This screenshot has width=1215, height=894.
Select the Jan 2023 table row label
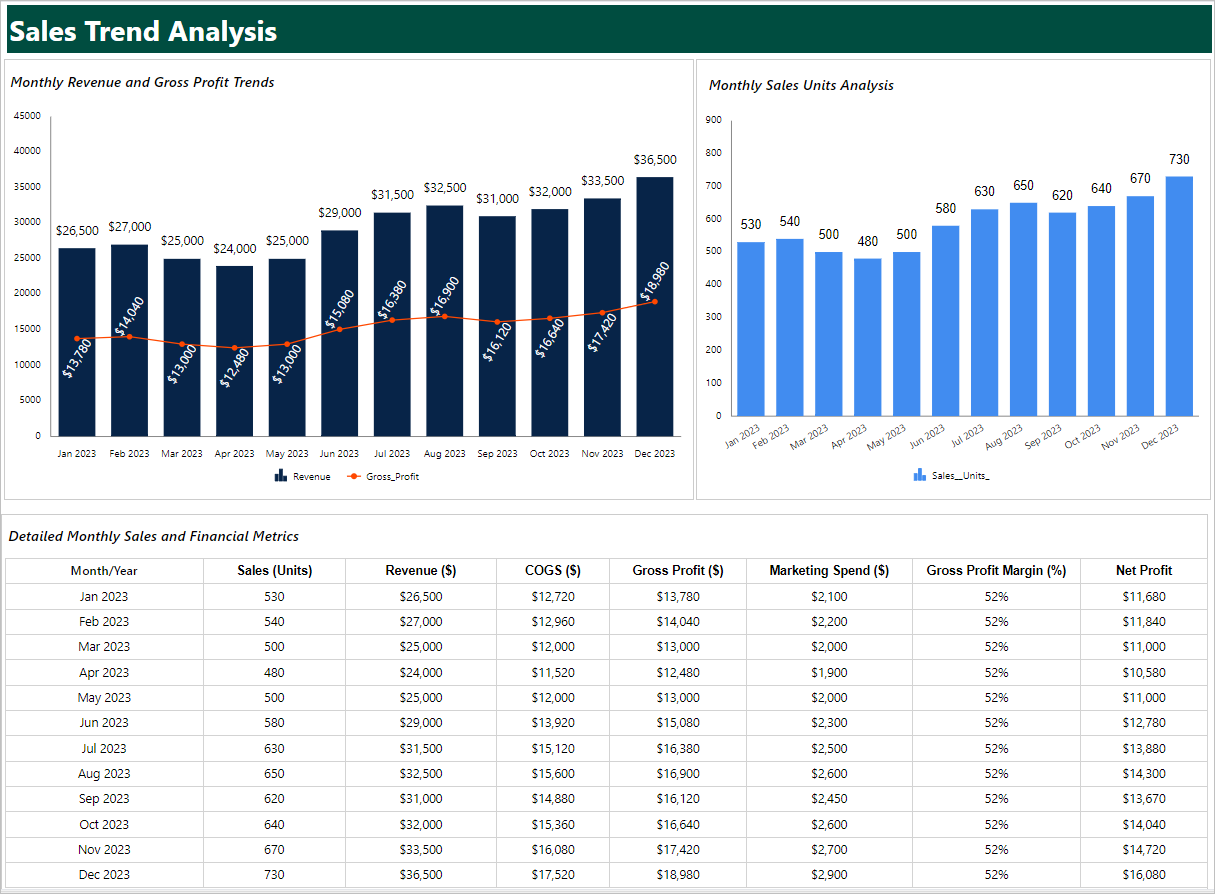pos(104,597)
